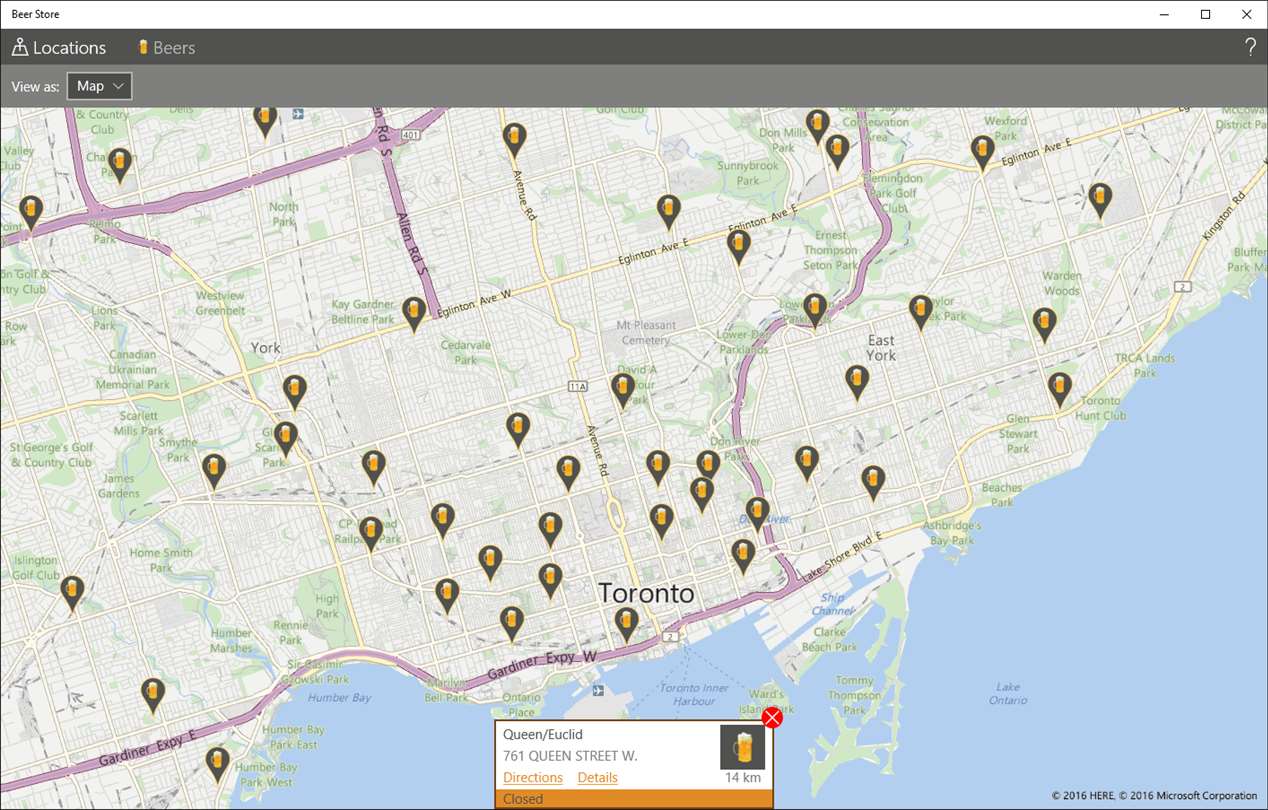
Task: Click the Queen/Euclid store name
Action: coord(543,735)
